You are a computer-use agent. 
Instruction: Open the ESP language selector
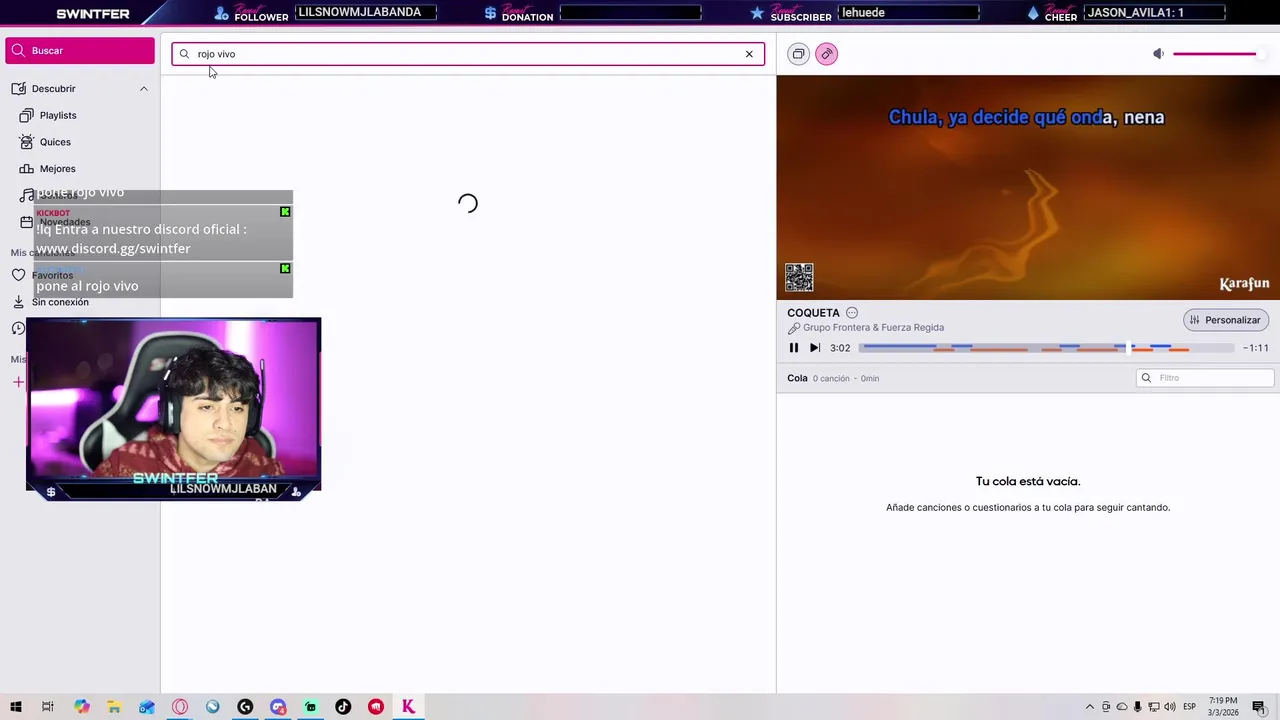point(1190,707)
